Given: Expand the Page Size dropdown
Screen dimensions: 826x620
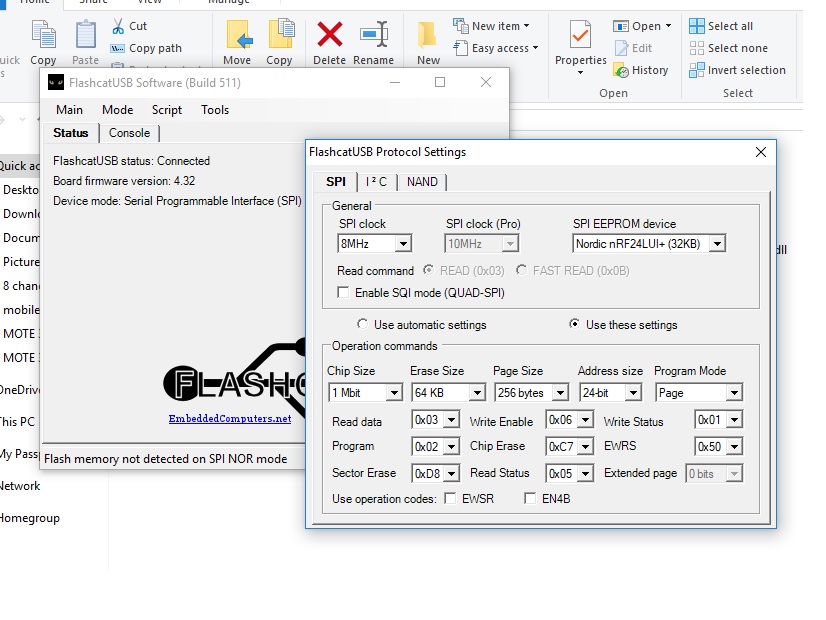Looking at the screenshot, I should [560, 392].
